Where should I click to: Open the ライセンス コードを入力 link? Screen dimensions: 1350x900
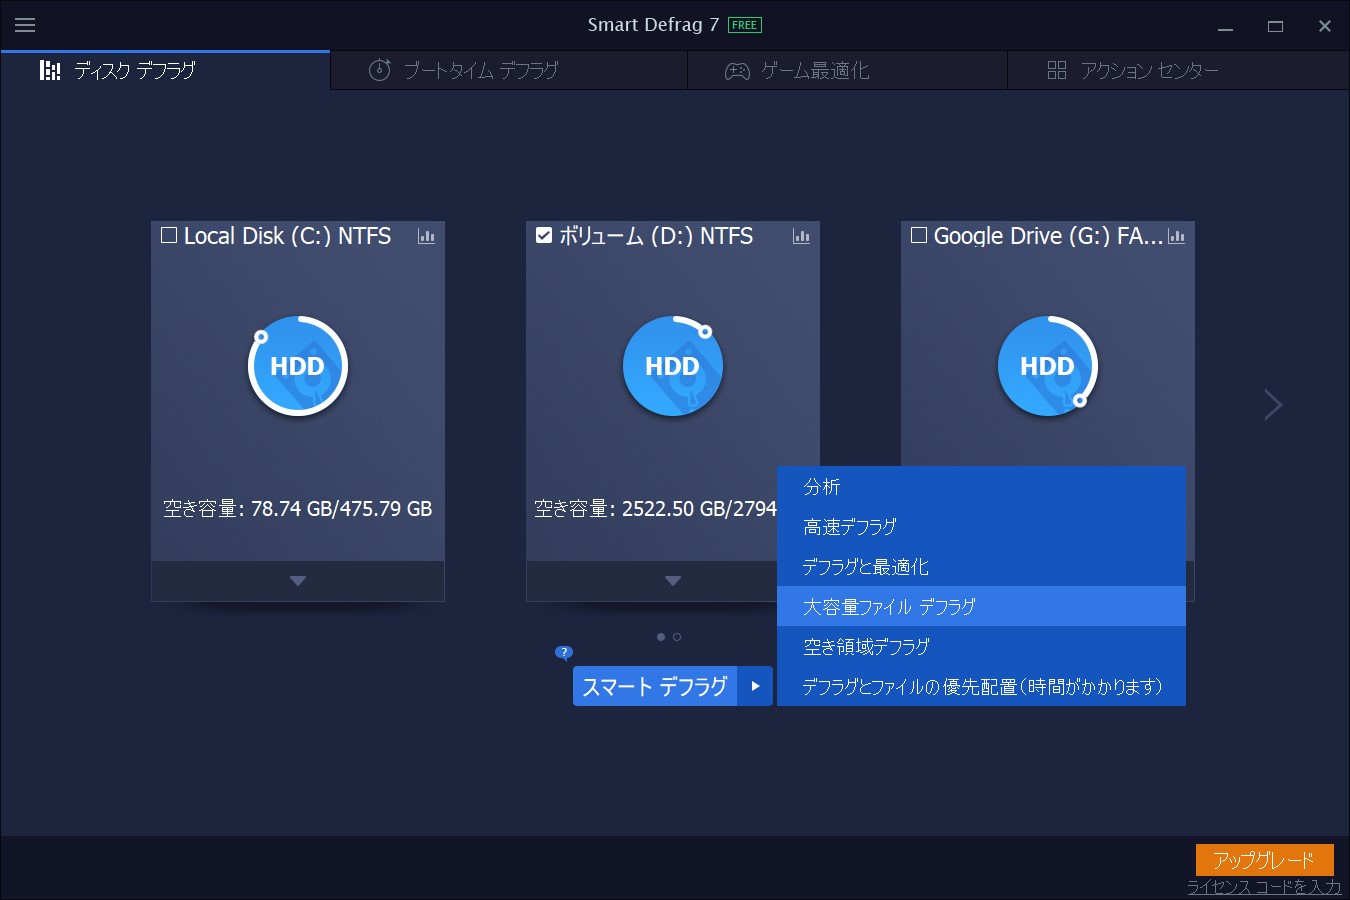click(x=1262, y=886)
